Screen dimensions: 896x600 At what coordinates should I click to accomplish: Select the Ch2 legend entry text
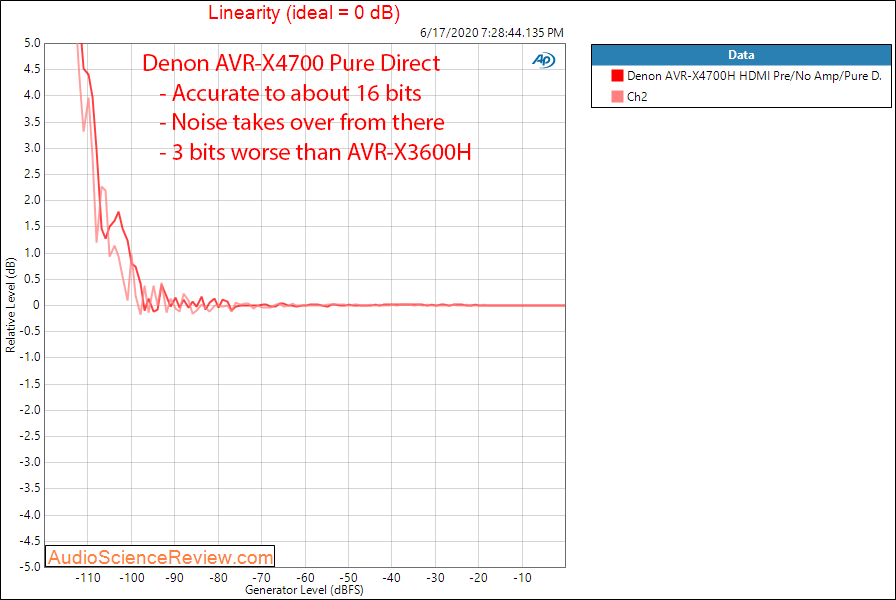[x=637, y=97]
